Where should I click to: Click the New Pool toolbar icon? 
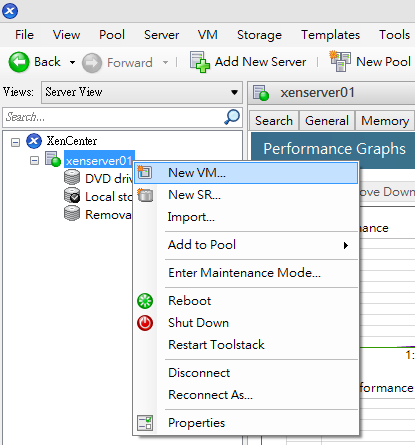click(x=340, y=61)
